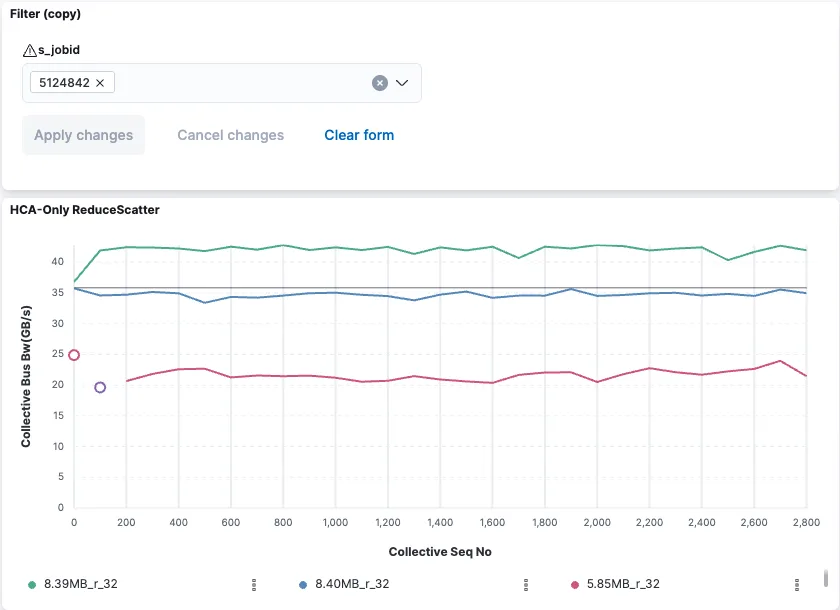Open the kebab menu beside 8.39MB_r_32
The width and height of the screenshot is (840, 610).
[253, 585]
